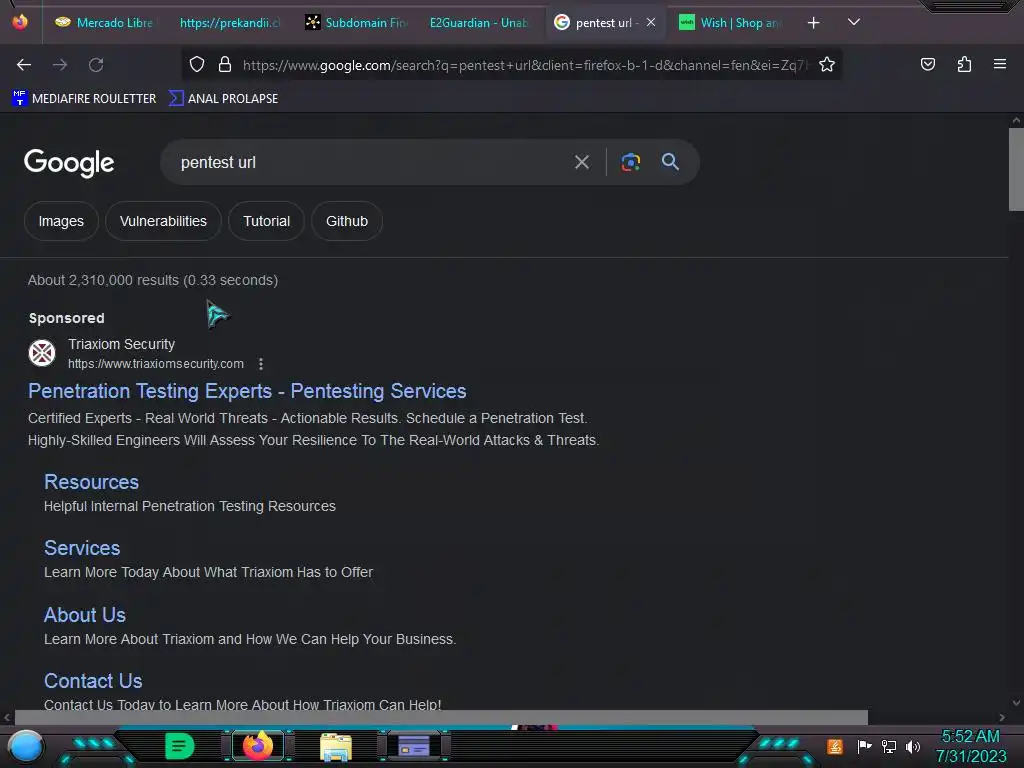Open the Windows Start orb
This screenshot has width=1024, height=768.
click(x=26, y=746)
